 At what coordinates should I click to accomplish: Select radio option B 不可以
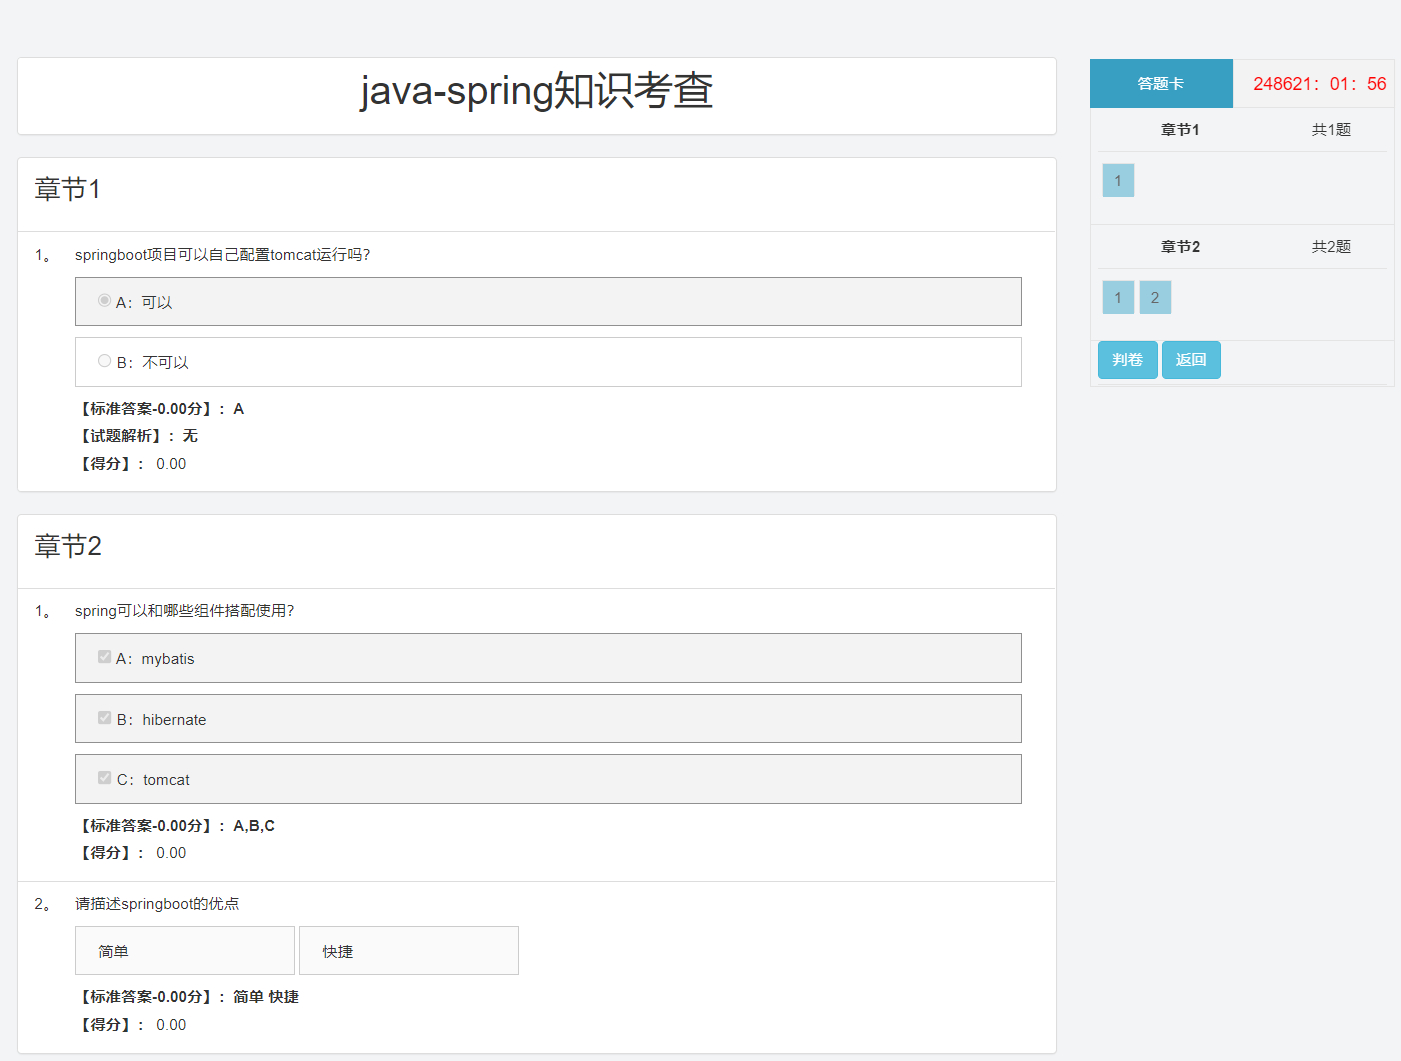(x=104, y=360)
